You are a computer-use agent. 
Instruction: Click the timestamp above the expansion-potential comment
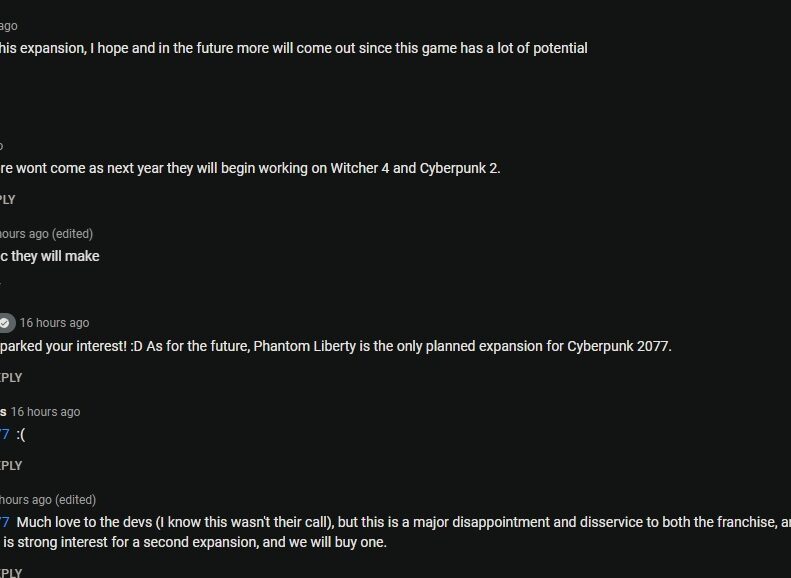(x=8, y=26)
